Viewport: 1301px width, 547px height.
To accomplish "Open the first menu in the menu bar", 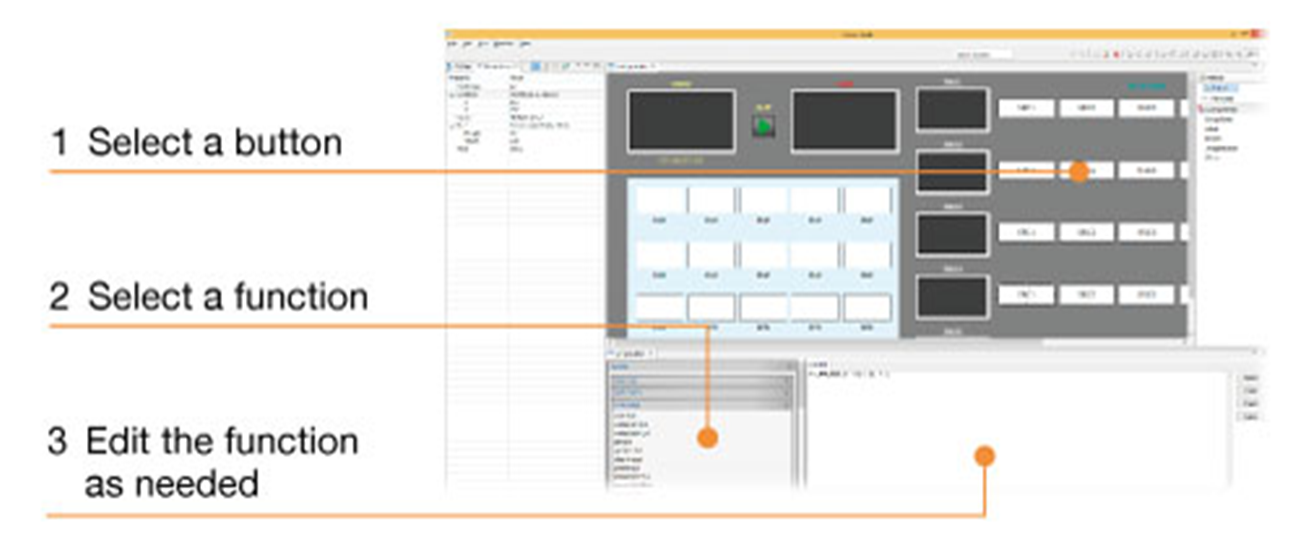I will (452, 44).
